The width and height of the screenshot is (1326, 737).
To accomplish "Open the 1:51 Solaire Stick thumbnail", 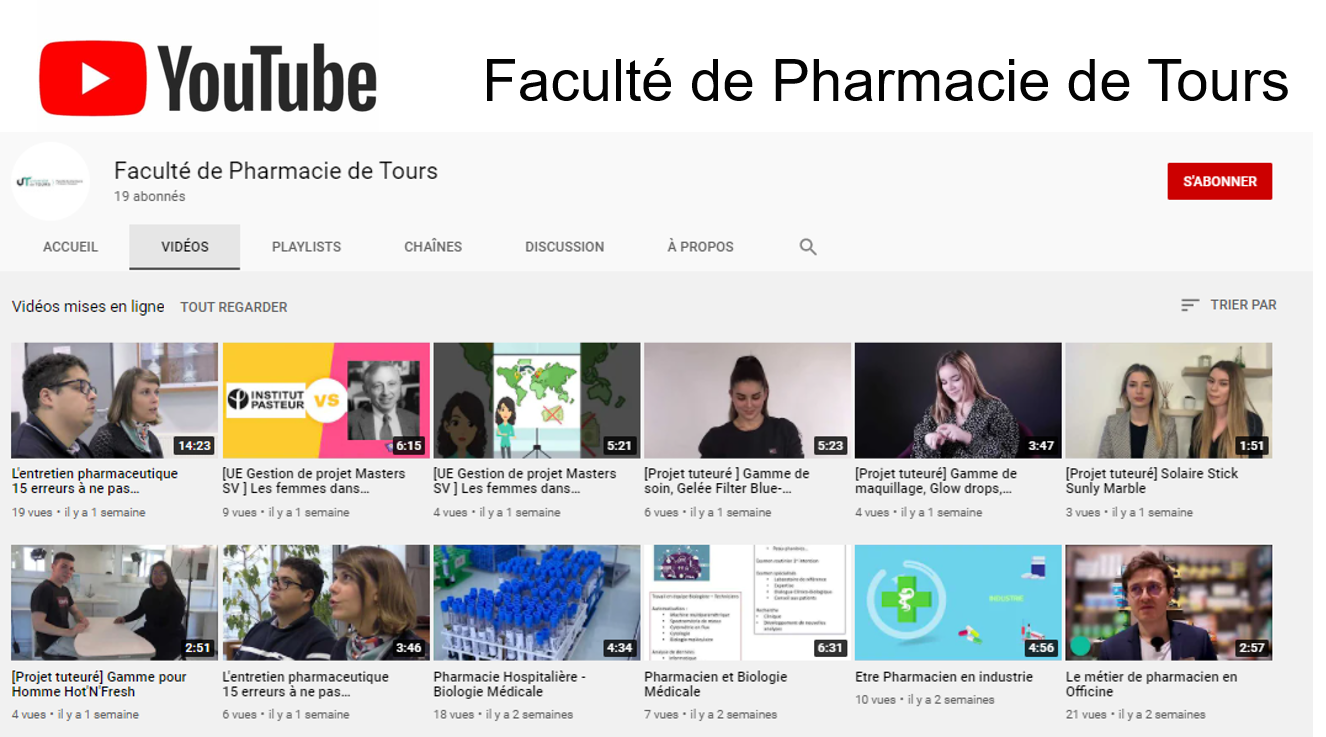I will 1169,400.
